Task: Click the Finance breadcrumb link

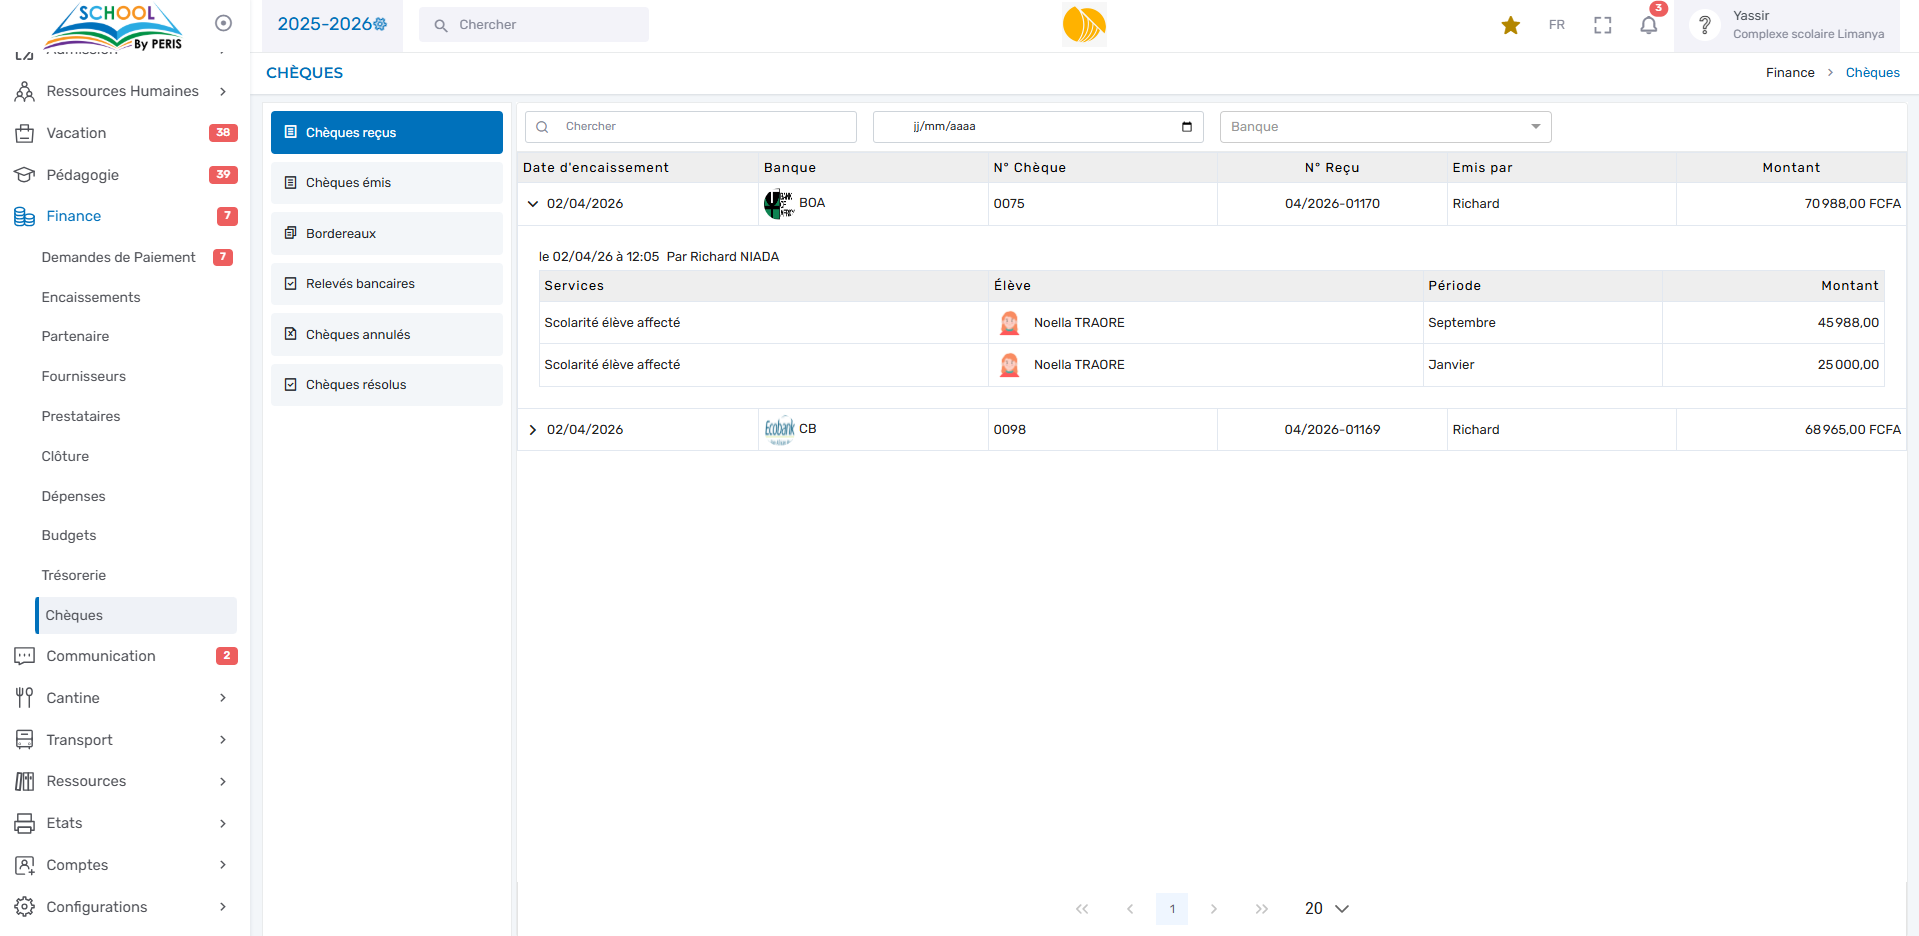Action: (x=1789, y=73)
